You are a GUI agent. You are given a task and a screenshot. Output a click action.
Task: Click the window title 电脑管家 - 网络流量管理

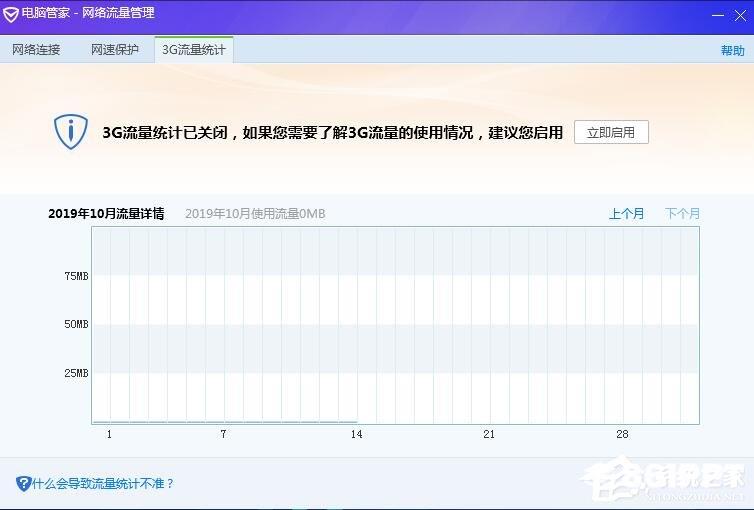(88, 12)
